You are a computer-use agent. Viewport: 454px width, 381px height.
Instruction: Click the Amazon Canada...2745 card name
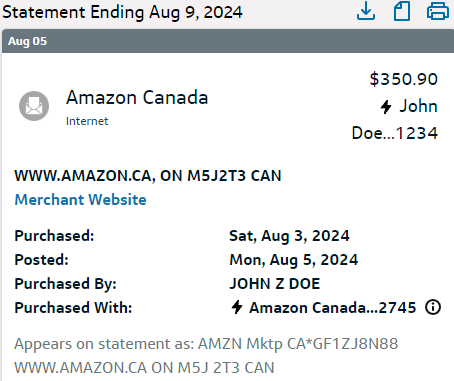coord(333,308)
